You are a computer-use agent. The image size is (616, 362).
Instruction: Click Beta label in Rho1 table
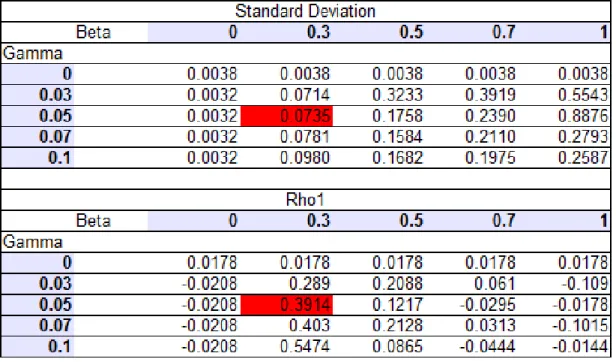[93, 221]
